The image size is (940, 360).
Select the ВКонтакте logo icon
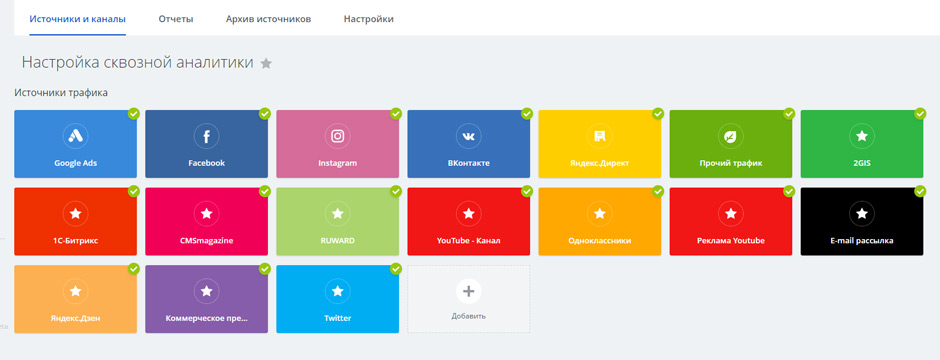(469, 137)
